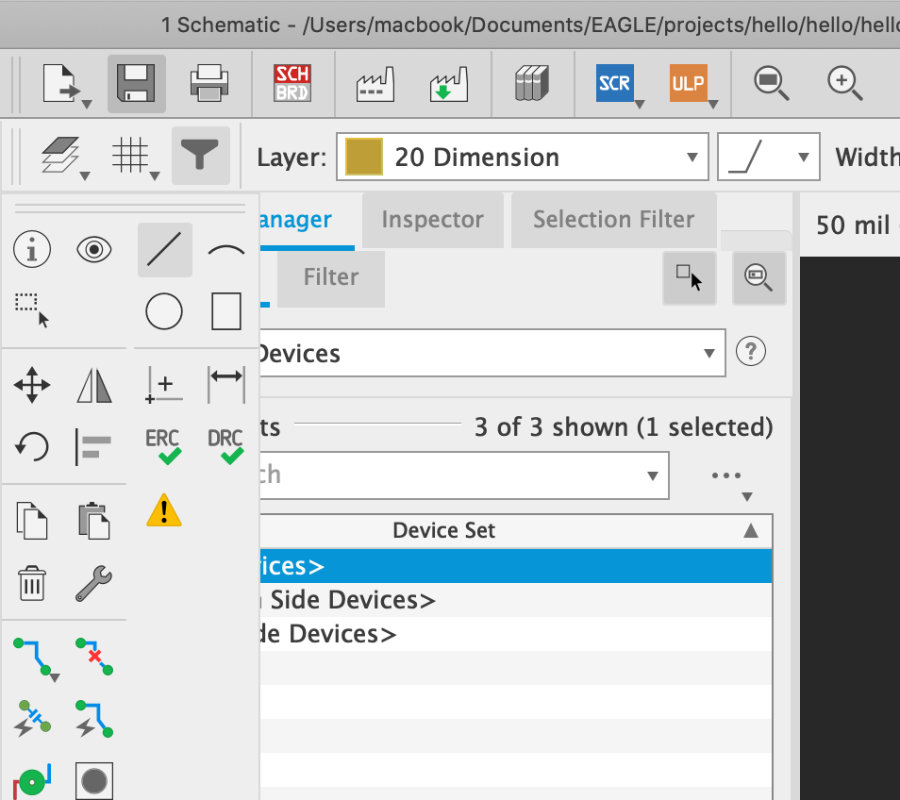Open the CAM processor factory icon
The image size is (900, 800).
[x=375, y=84]
